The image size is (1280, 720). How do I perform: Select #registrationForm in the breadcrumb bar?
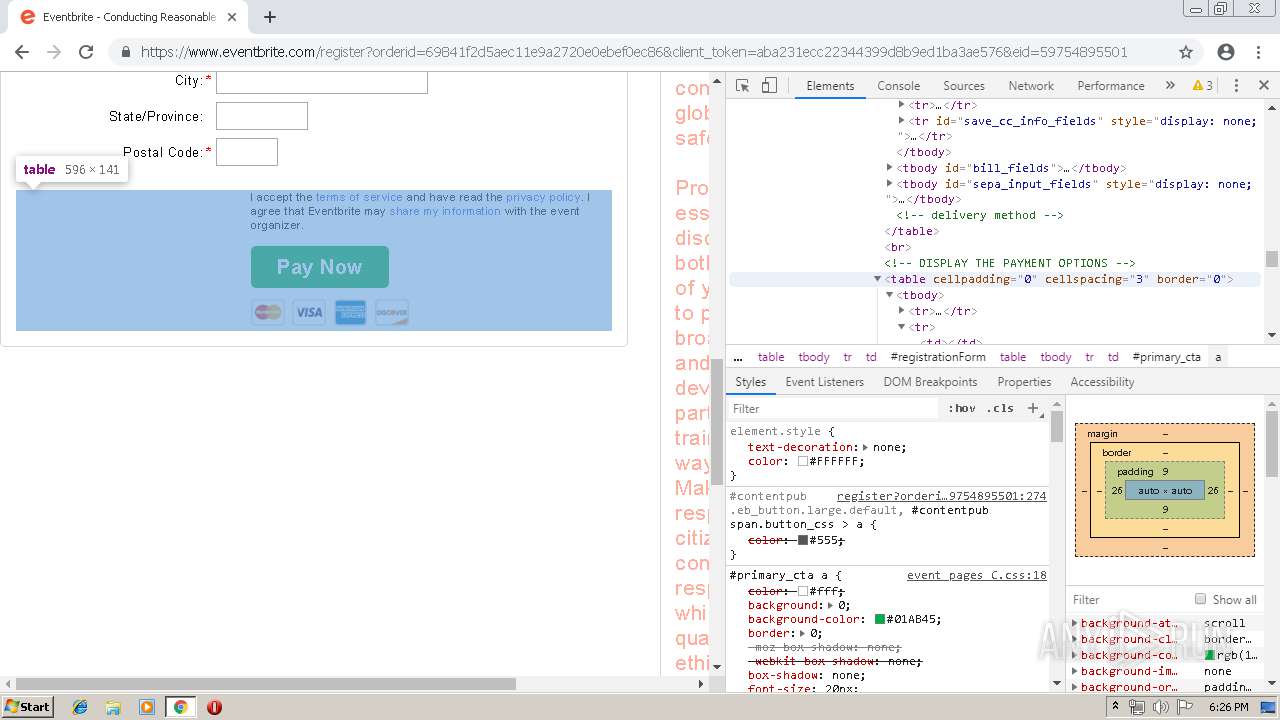[938, 357]
